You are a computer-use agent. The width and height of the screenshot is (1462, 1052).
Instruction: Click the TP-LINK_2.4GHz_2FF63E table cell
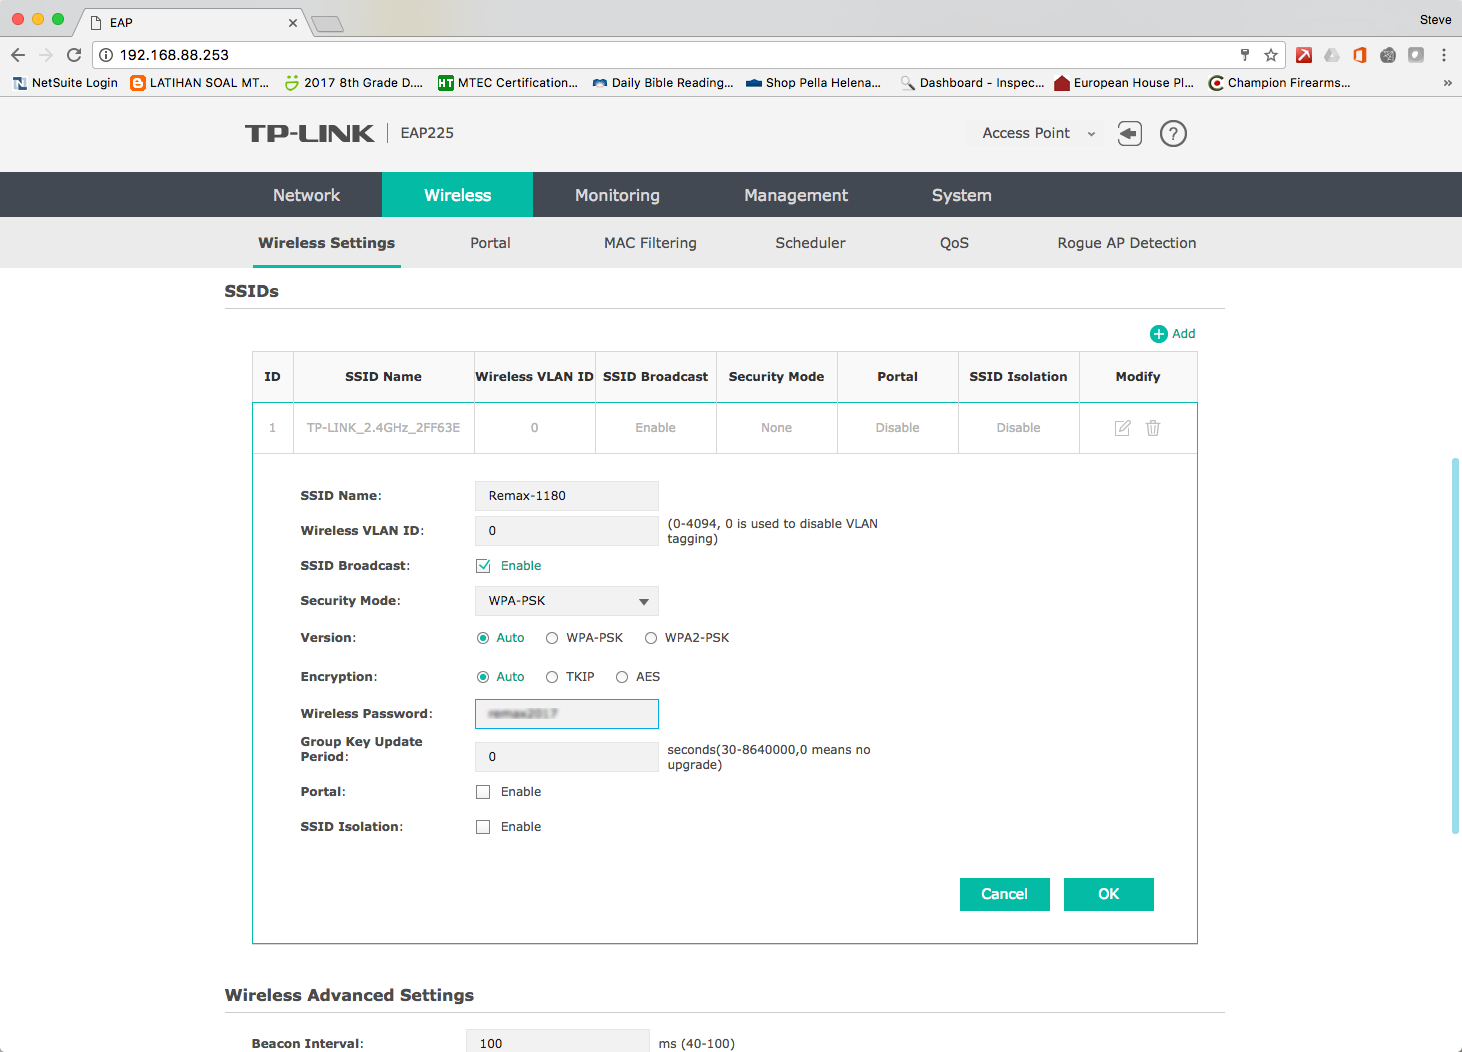[x=383, y=428]
